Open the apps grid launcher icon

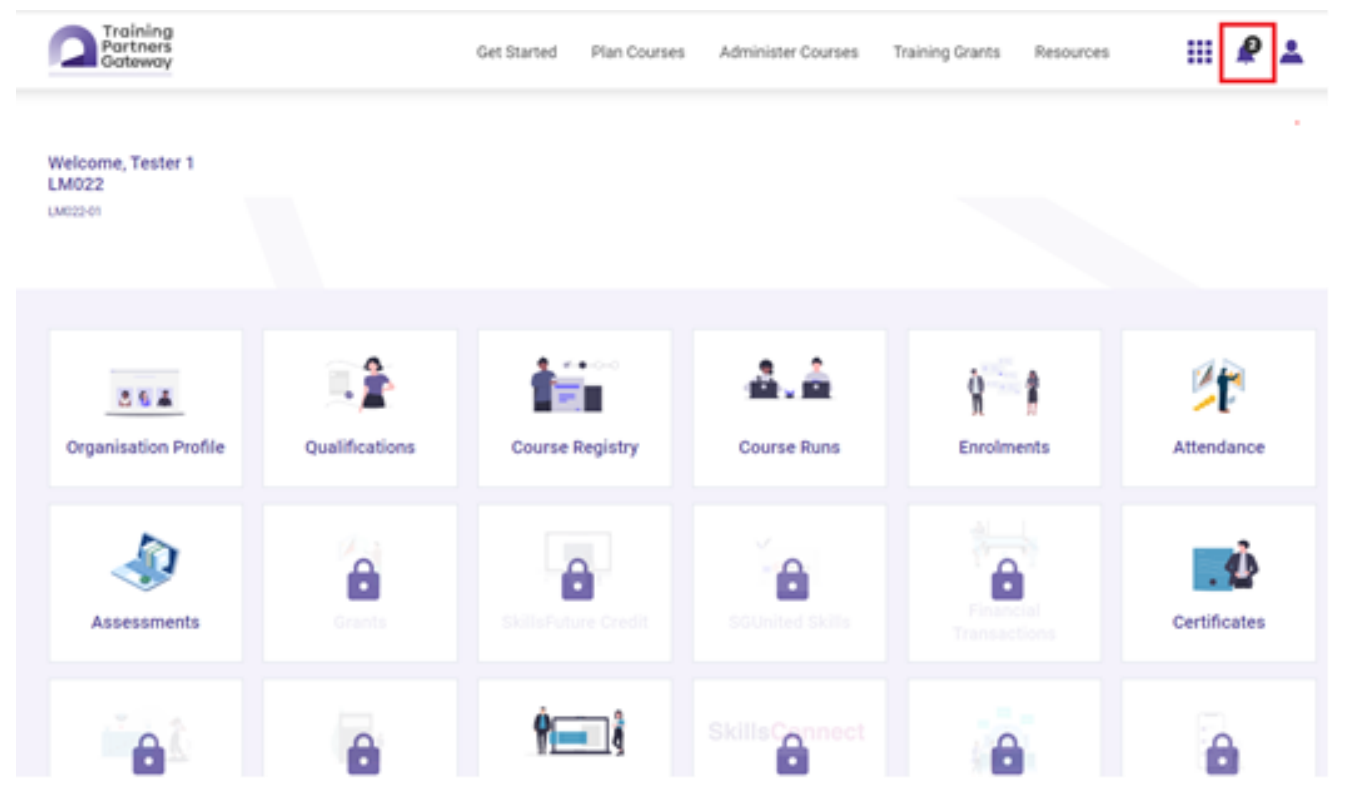tap(1199, 52)
